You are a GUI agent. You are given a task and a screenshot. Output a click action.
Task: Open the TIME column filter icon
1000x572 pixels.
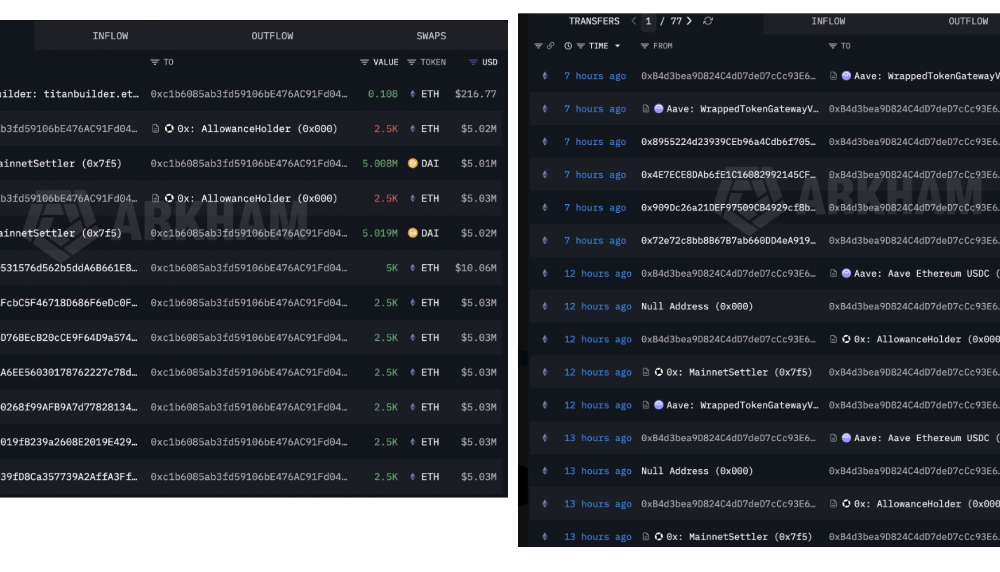[x=580, y=46]
